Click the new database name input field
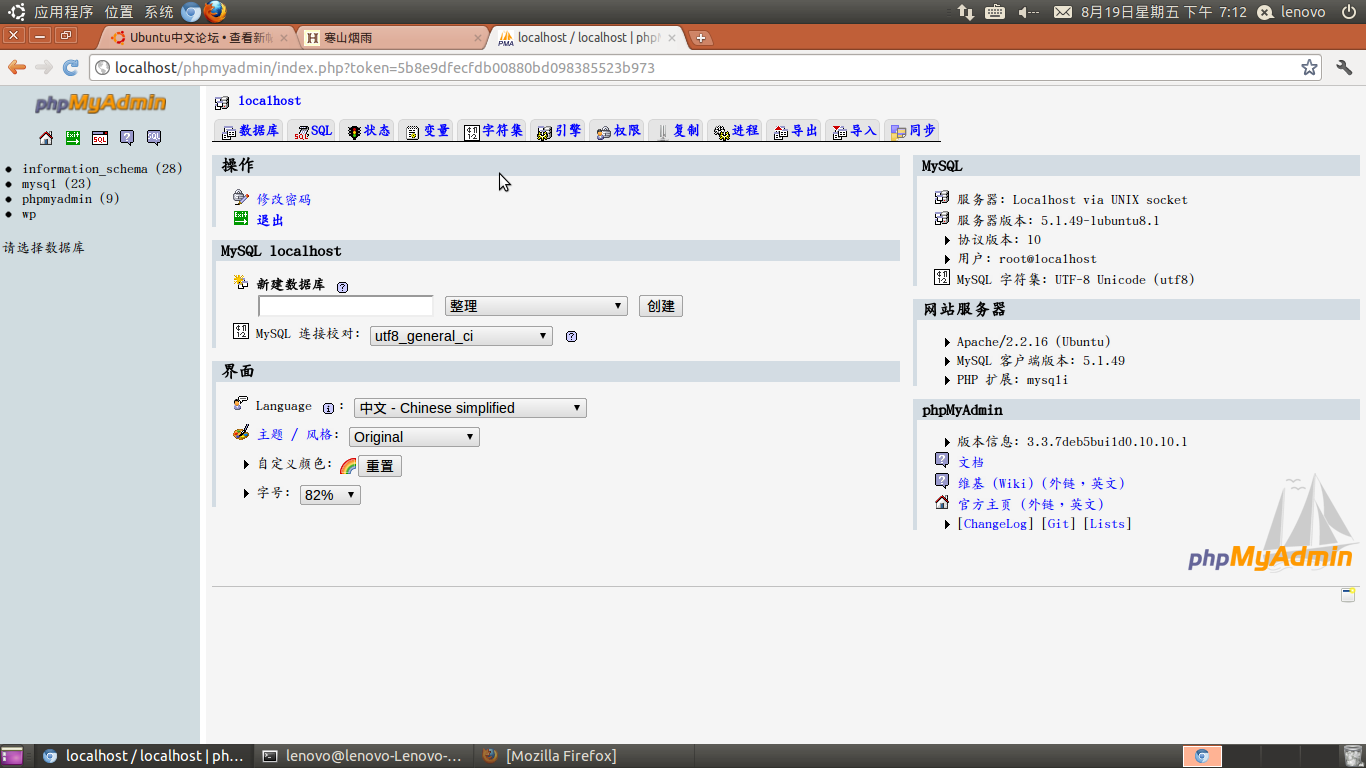 (x=346, y=306)
